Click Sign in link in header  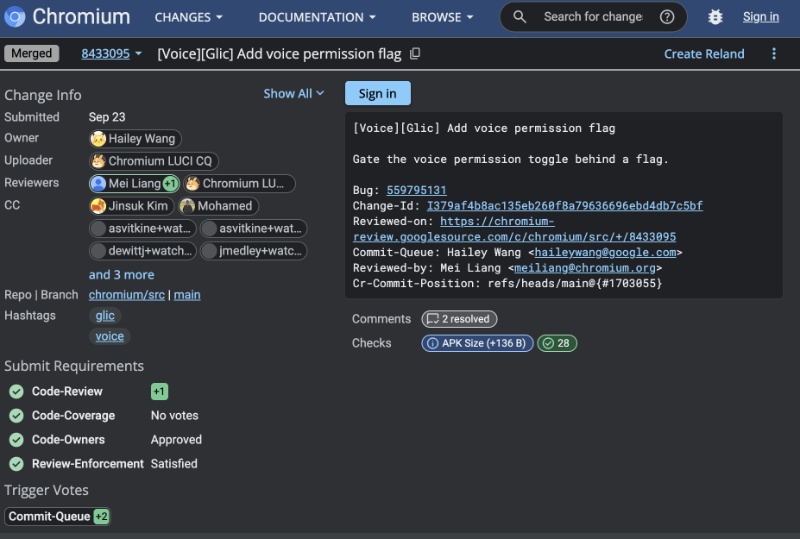click(x=761, y=17)
